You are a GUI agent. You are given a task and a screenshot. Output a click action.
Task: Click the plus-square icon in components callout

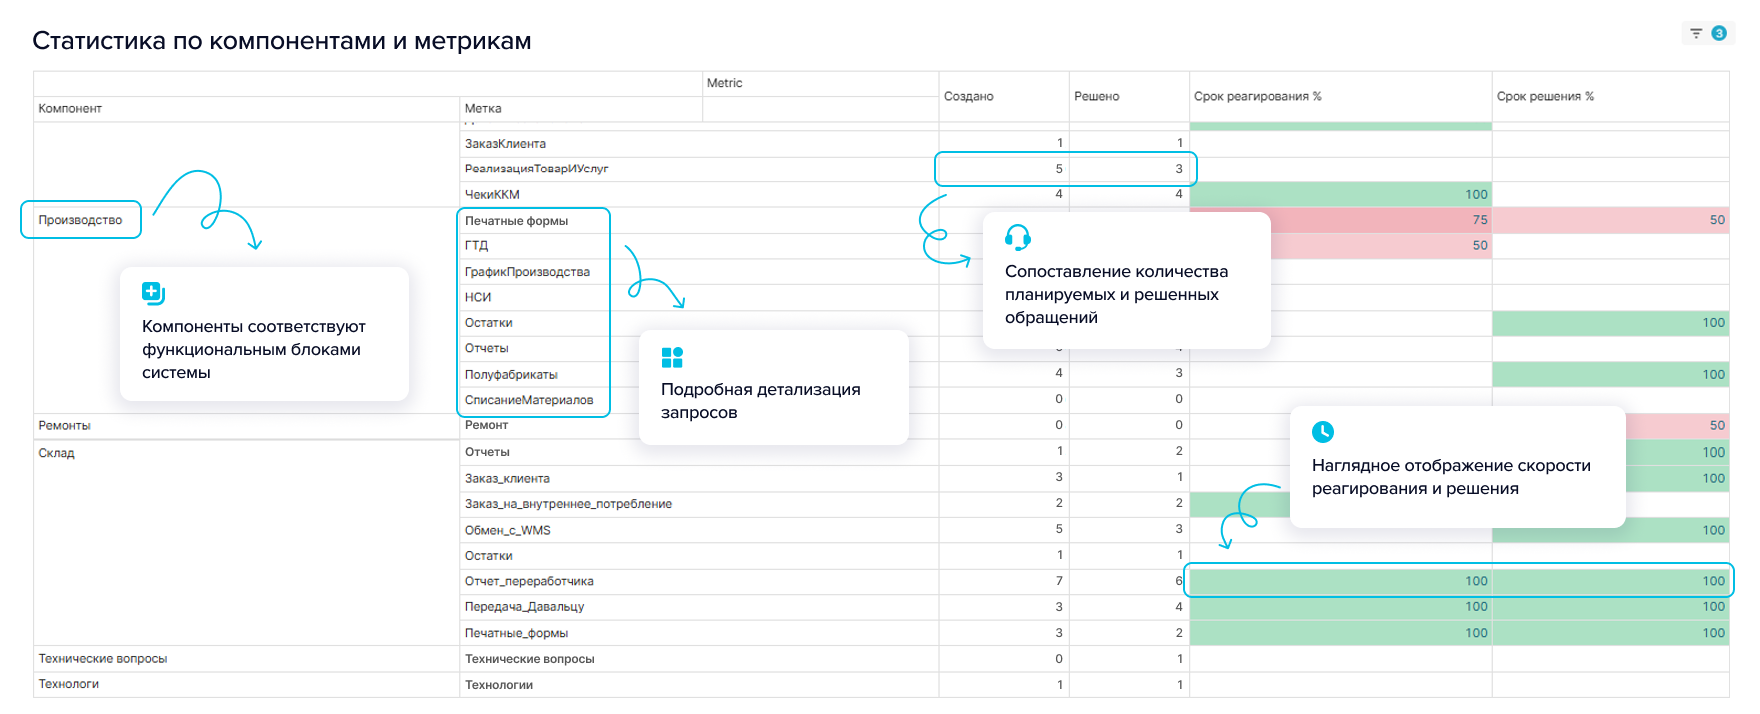tap(153, 293)
